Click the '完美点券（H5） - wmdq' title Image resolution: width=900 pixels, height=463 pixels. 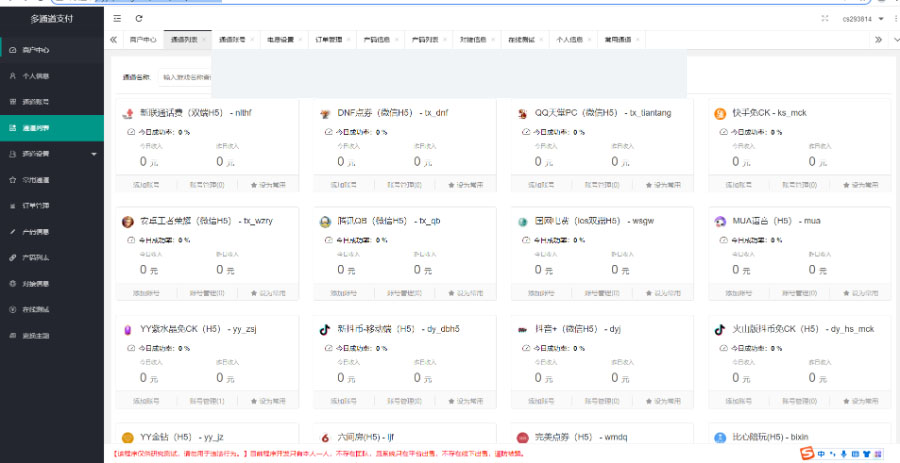pyautogui.click(x=581, y=437)
